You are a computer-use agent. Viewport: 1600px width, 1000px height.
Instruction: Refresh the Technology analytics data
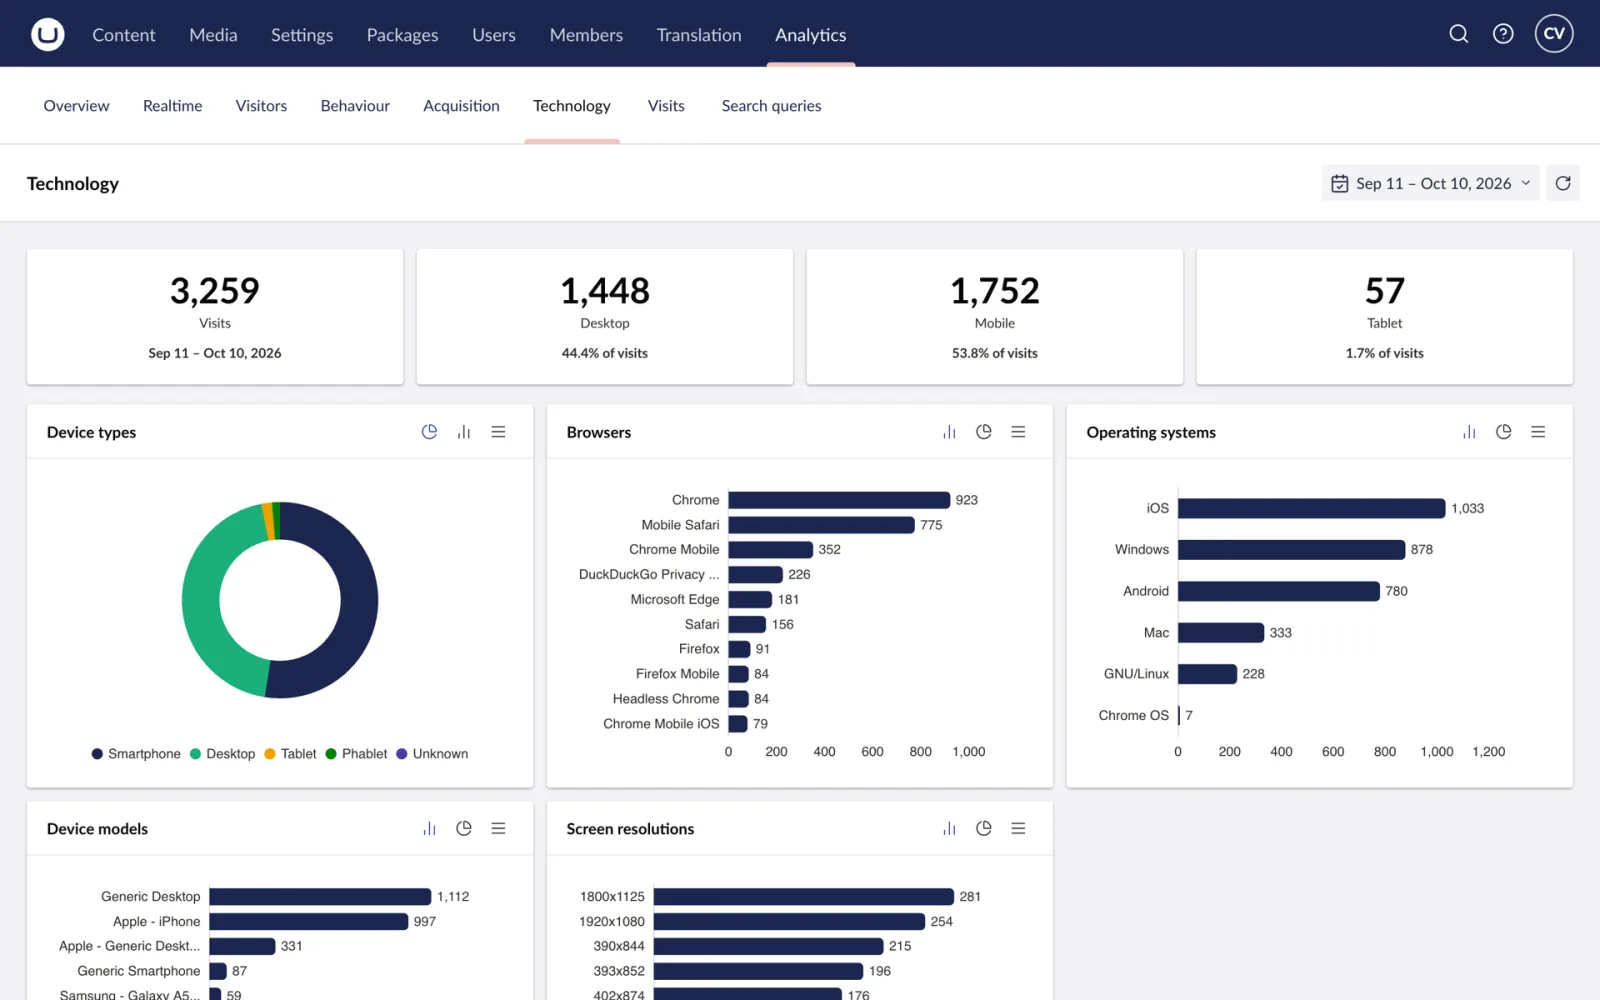(1563, 183)
